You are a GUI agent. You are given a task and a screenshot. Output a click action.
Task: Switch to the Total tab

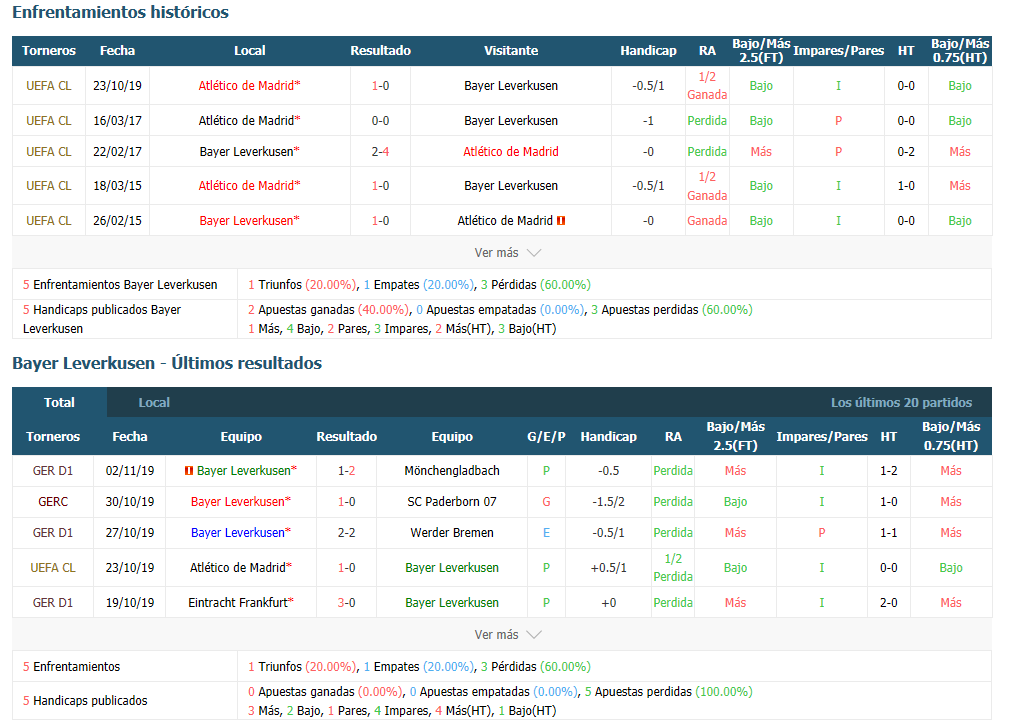(x=59, y=403)
